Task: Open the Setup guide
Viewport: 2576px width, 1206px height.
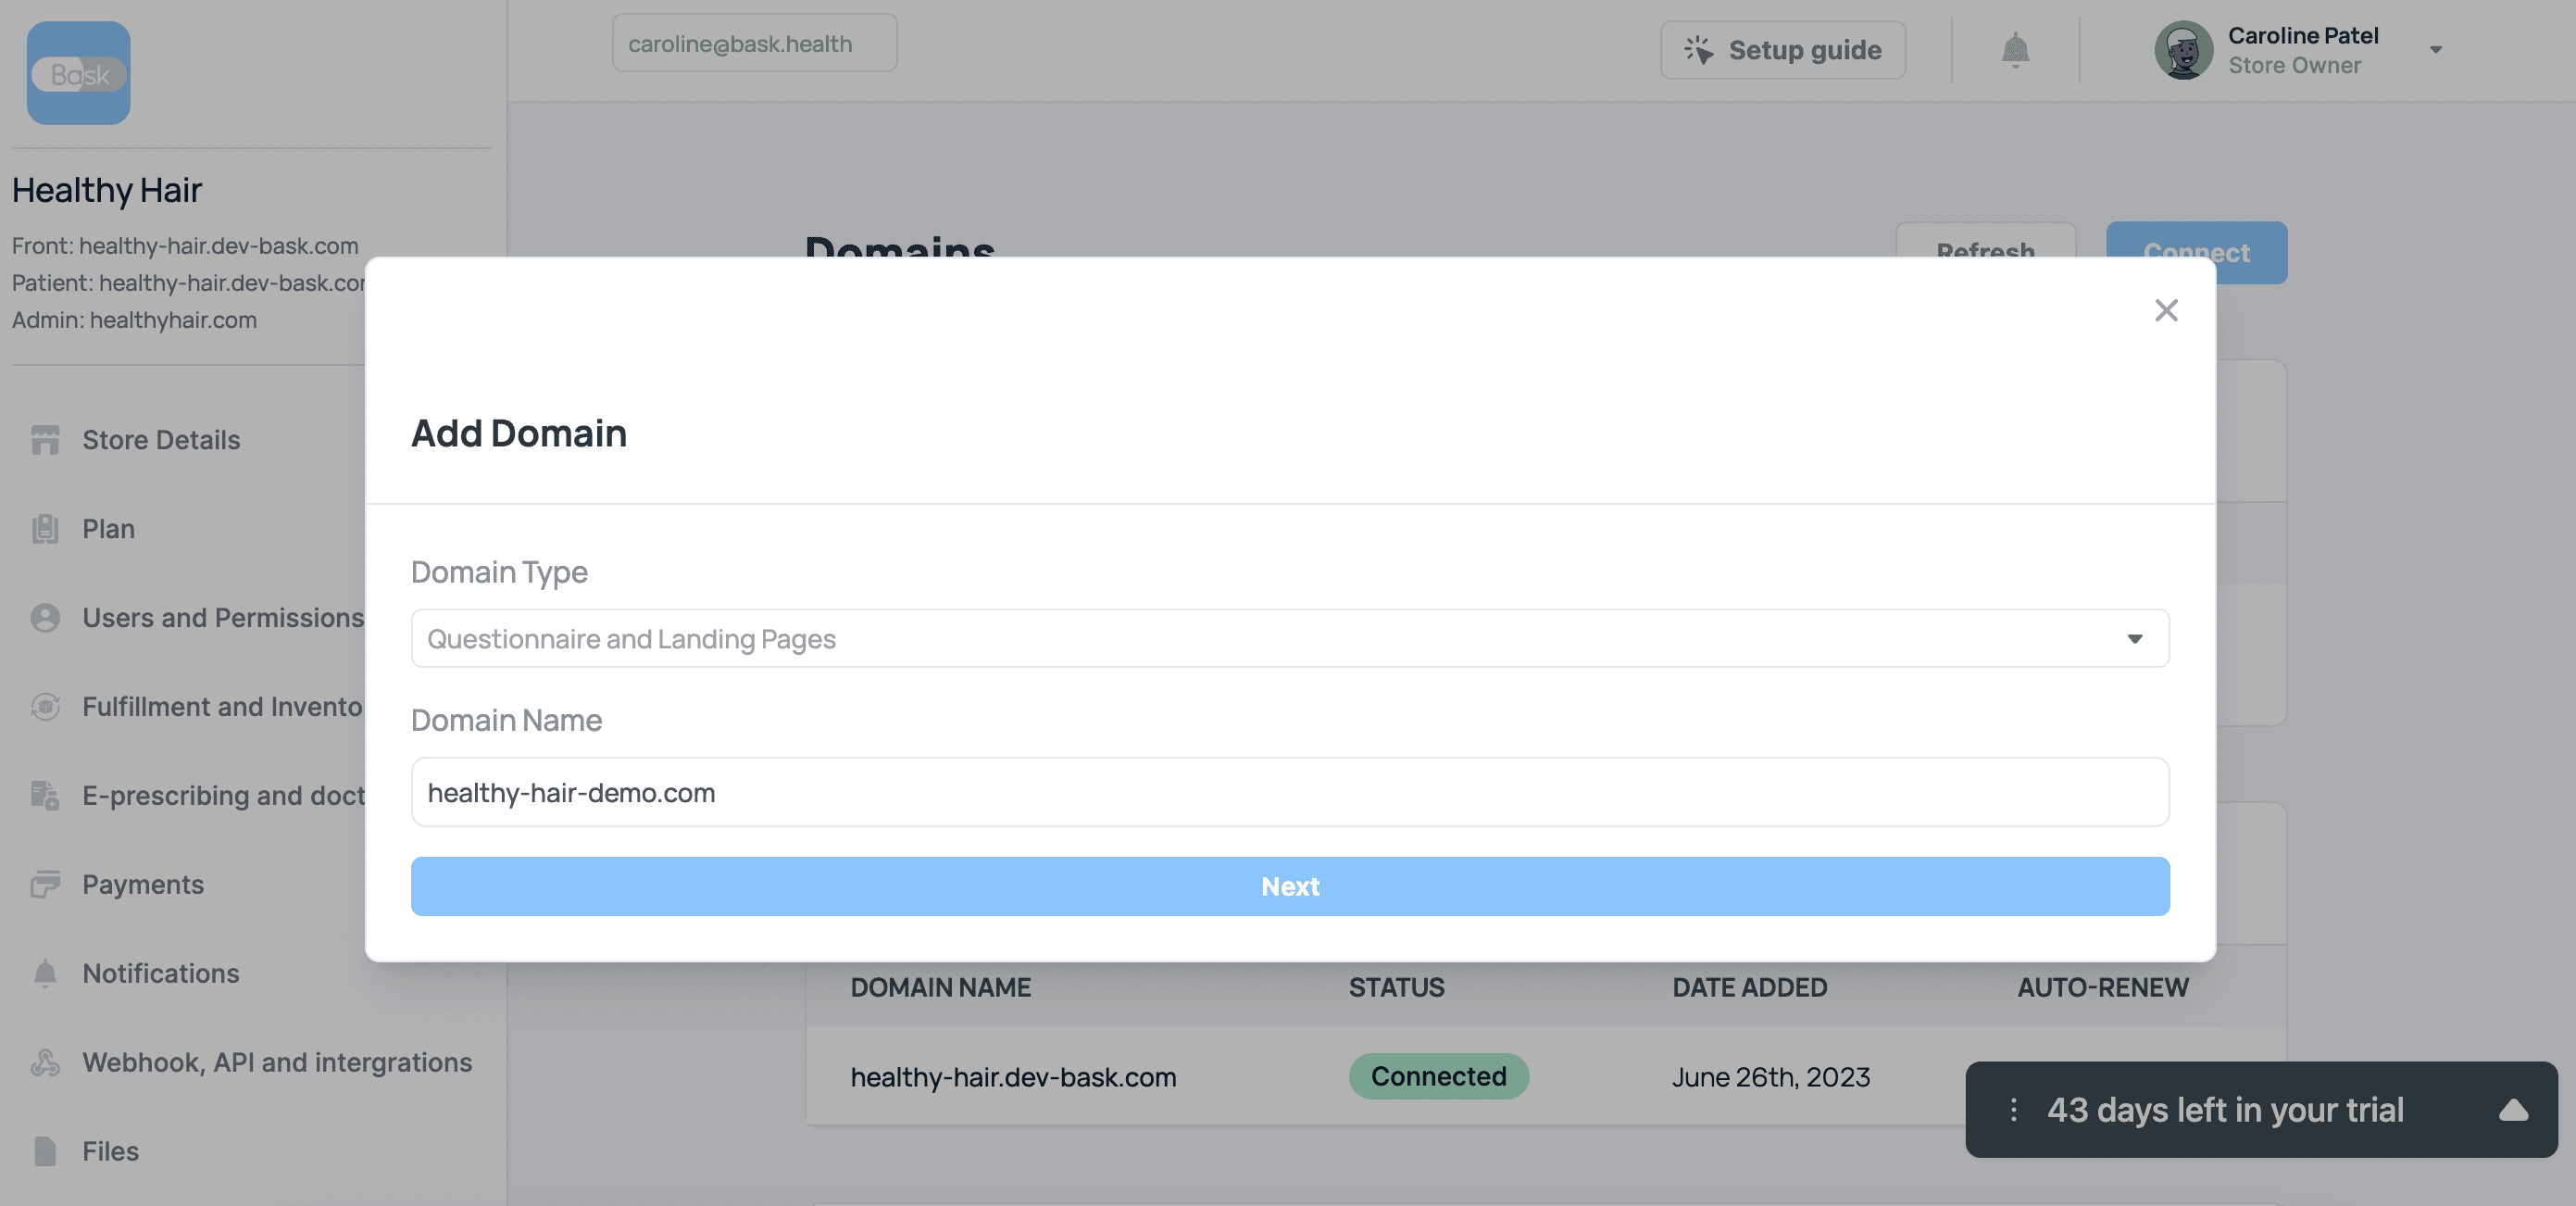Action: pyautogui.click(x=1782, y=50)
